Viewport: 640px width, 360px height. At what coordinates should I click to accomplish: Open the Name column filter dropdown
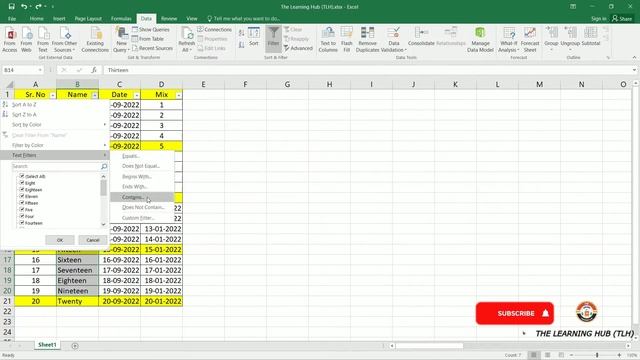tap(95, 95)
